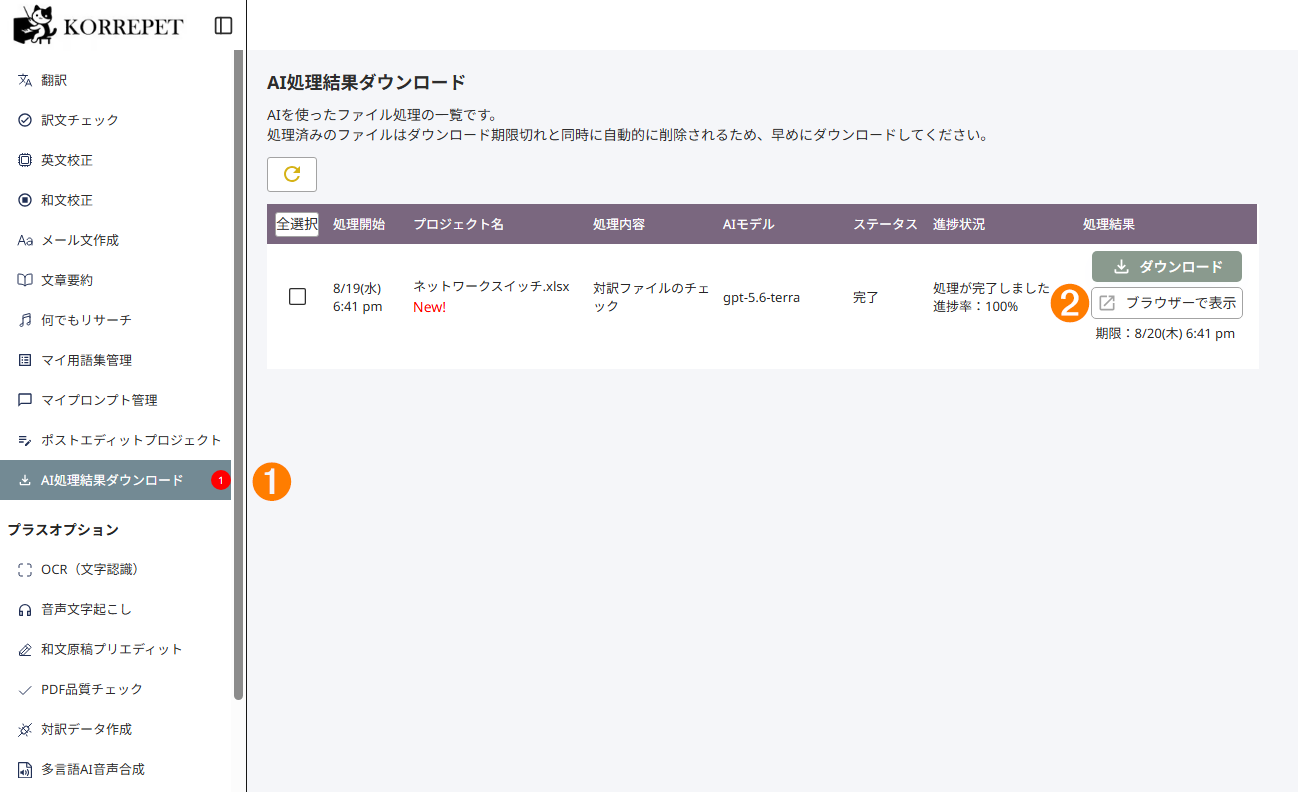Click the icon beside 英文校正
The image size is (1298, 792).
[25, 160]
